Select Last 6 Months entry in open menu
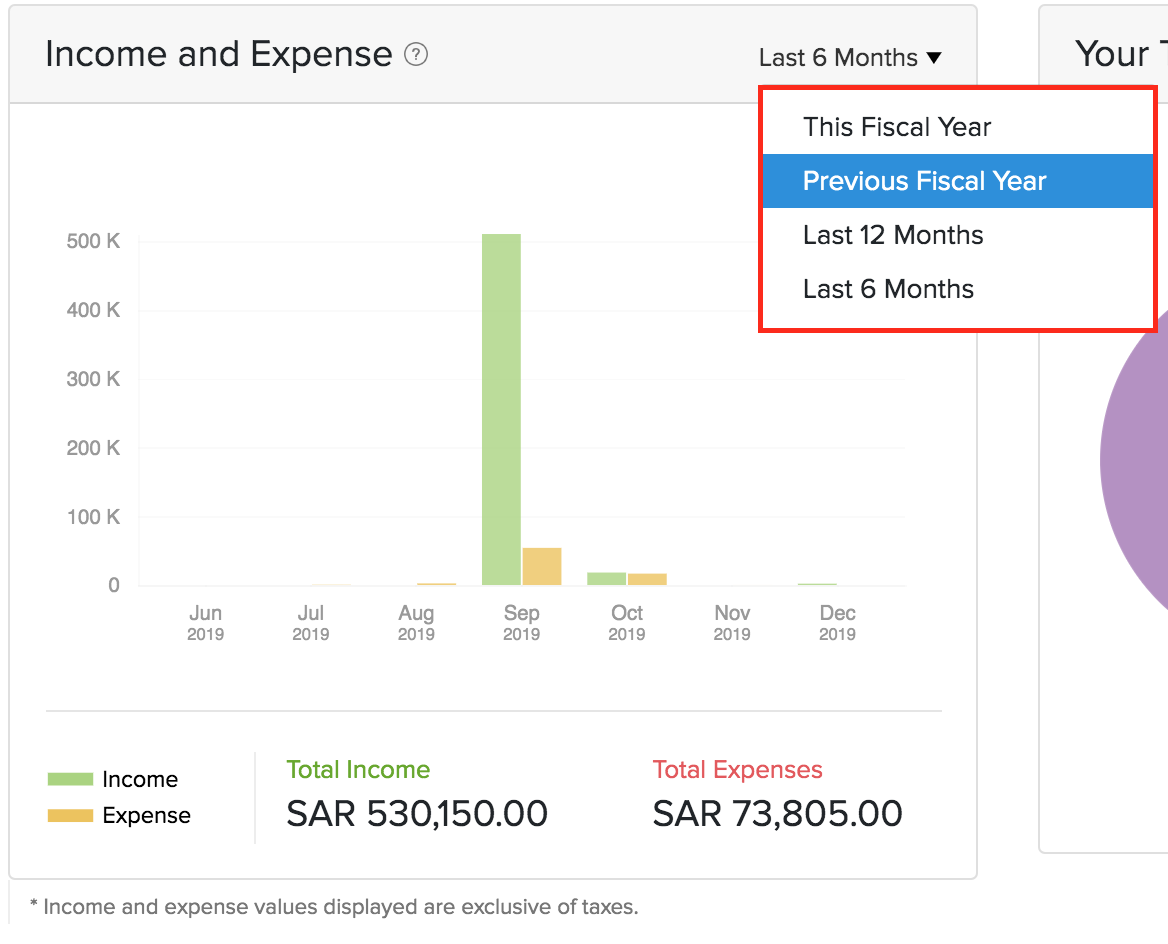Screen dimensions: 1168x944 coord(887,289)
